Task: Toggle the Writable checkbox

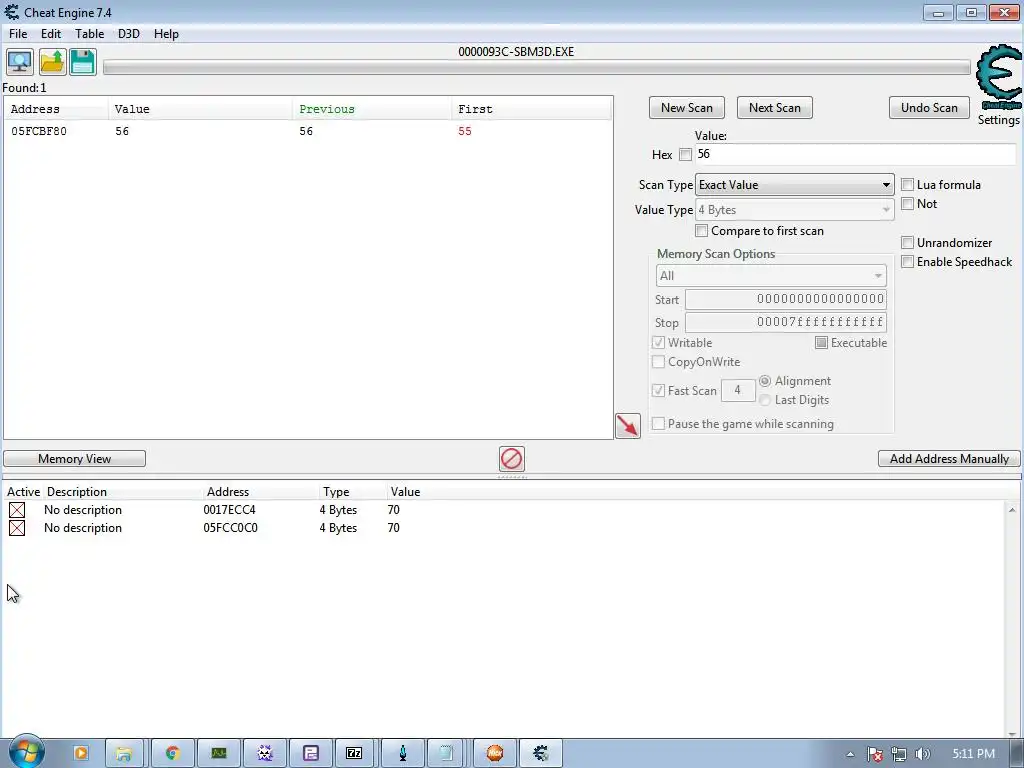Action: point(658,343)
